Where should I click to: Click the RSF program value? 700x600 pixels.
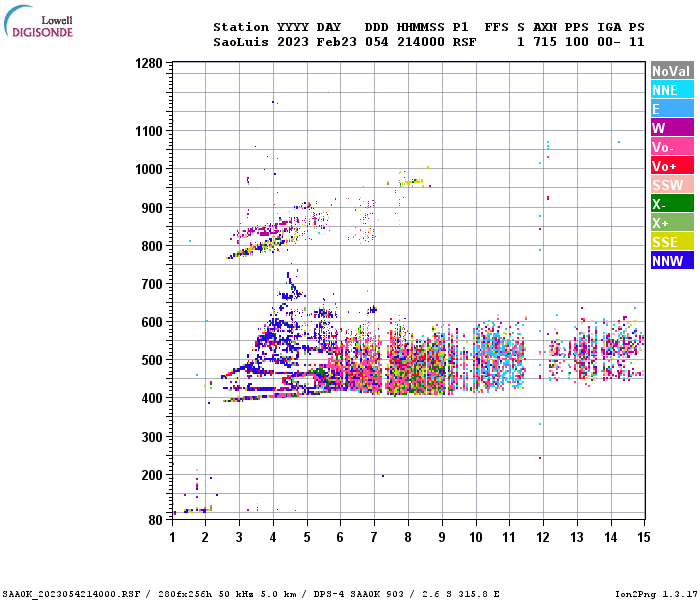(464, 42)
